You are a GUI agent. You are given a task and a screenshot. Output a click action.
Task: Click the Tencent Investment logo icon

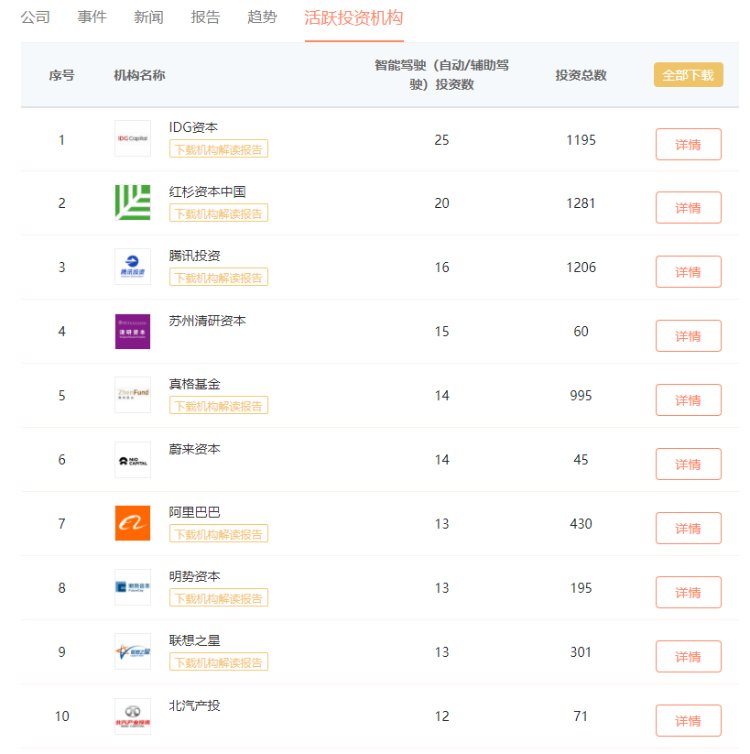pyautogui.click(x=132, y=267)
